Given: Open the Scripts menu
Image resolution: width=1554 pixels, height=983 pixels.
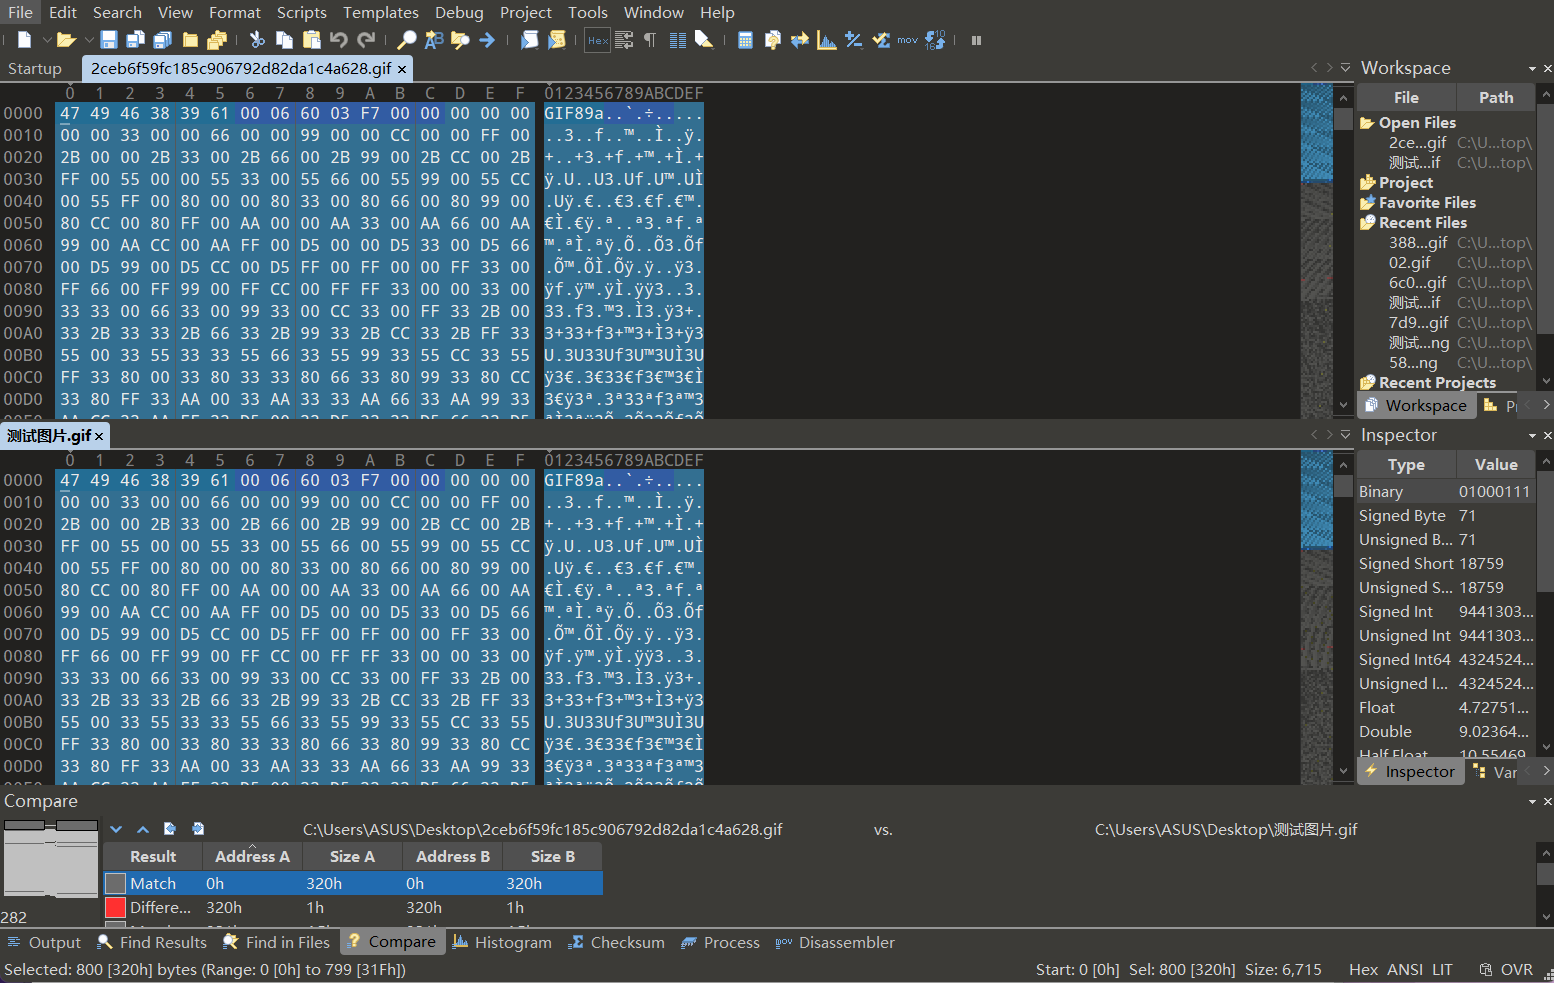Looking at the screenshot, I should pyautogui.click(x=301, y=12).
